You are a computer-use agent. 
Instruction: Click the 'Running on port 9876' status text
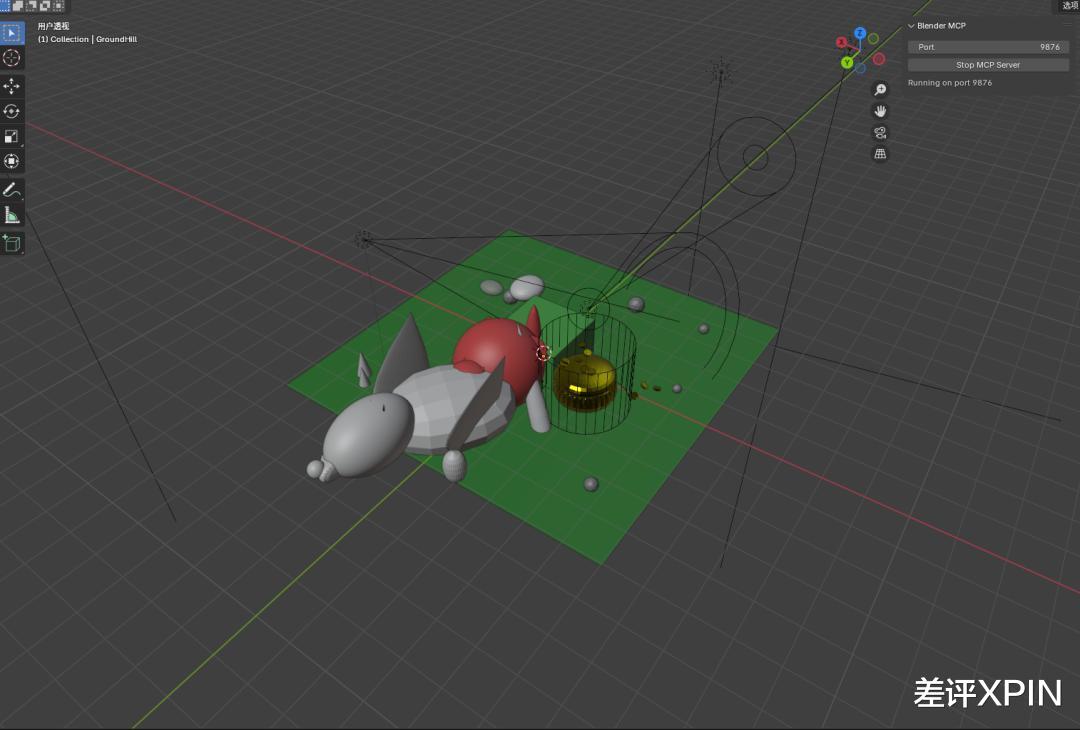(x=950, y=83)
